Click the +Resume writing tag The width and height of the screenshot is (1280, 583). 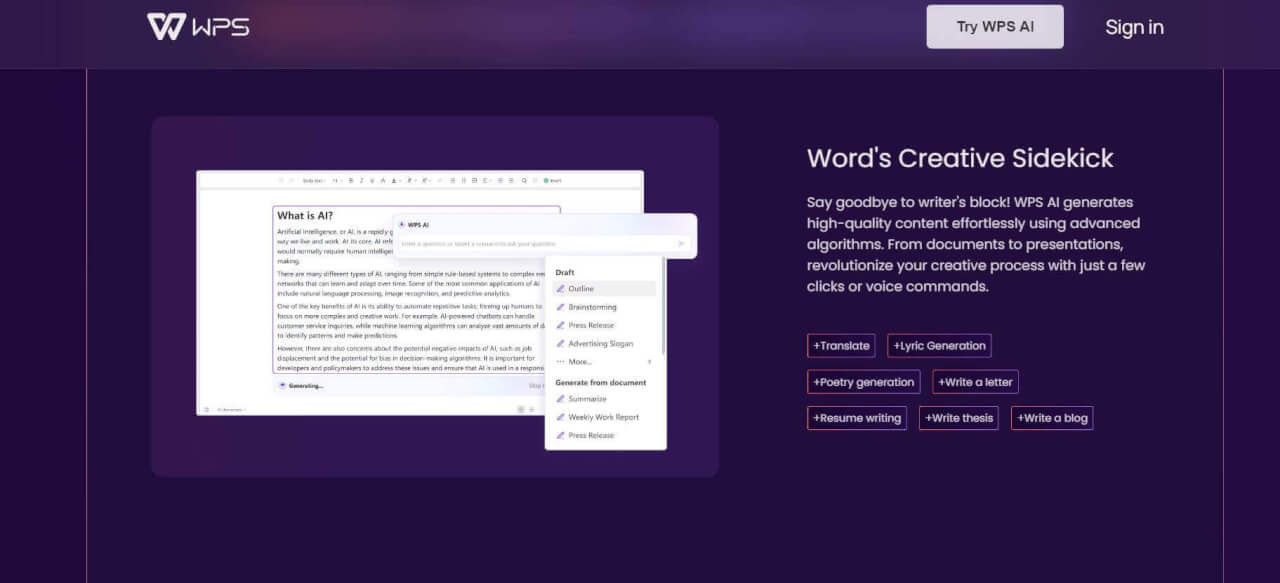856,418
